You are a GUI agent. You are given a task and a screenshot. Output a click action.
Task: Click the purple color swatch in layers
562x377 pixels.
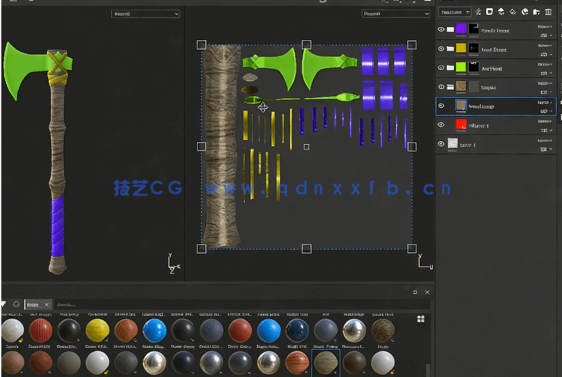461,29
